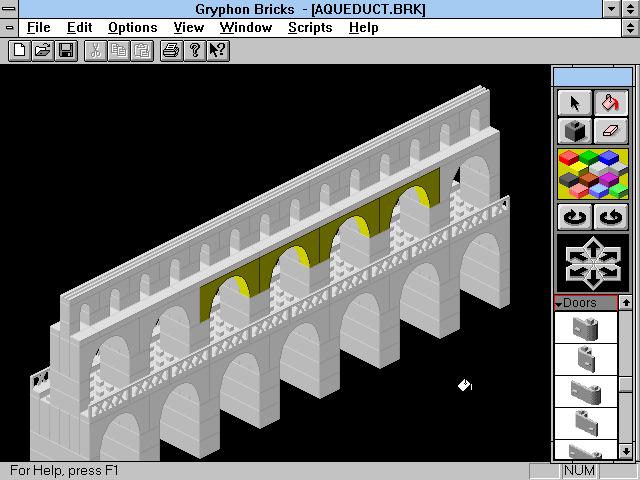Pick the purple brick color
Image resolution: width=640 pixels, height=480 pixels.
coord(609,179)
